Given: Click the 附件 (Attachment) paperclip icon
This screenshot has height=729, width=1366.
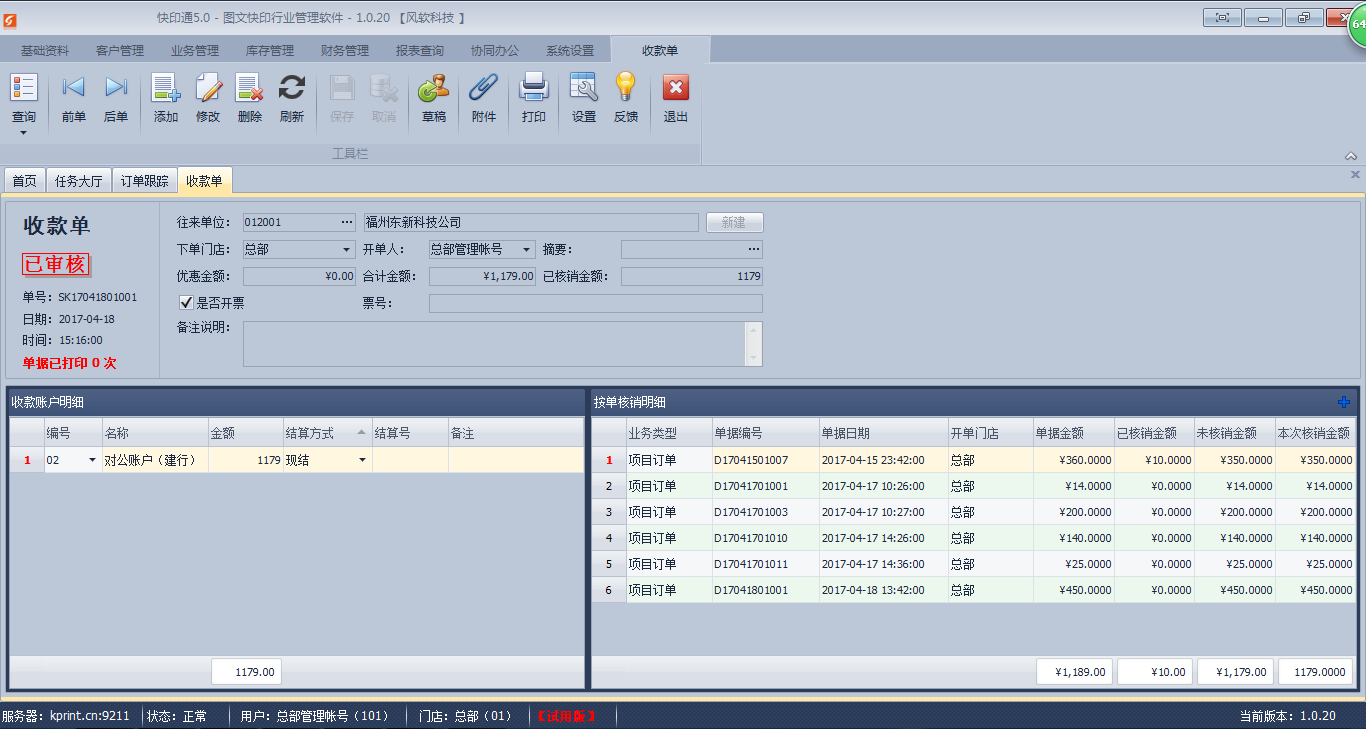Looking at the screenshot, I should (484, 97).
